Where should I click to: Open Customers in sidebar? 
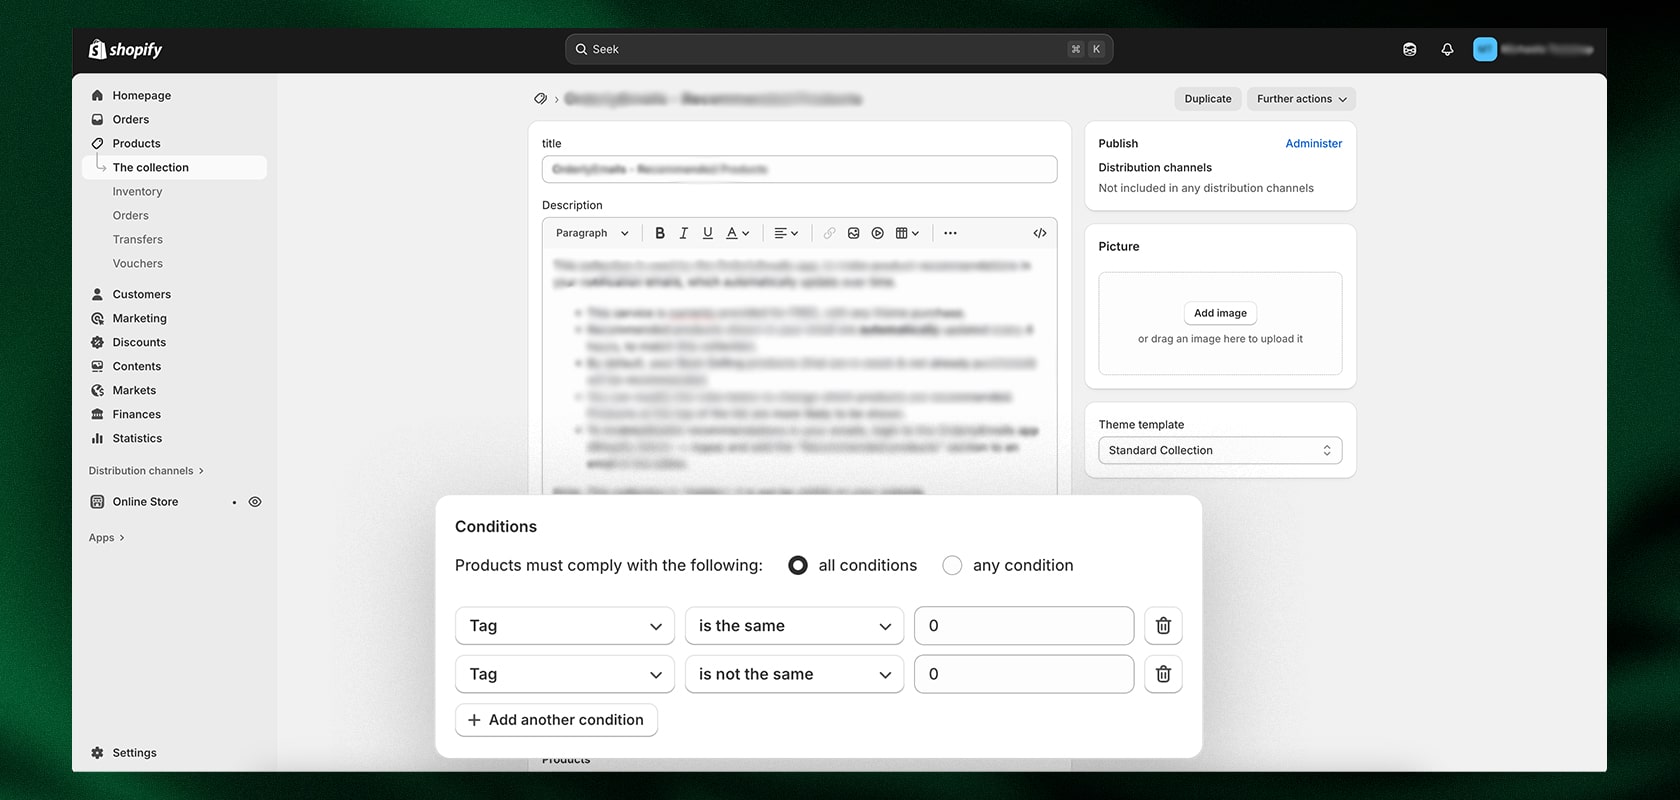[x=141, y=295]
